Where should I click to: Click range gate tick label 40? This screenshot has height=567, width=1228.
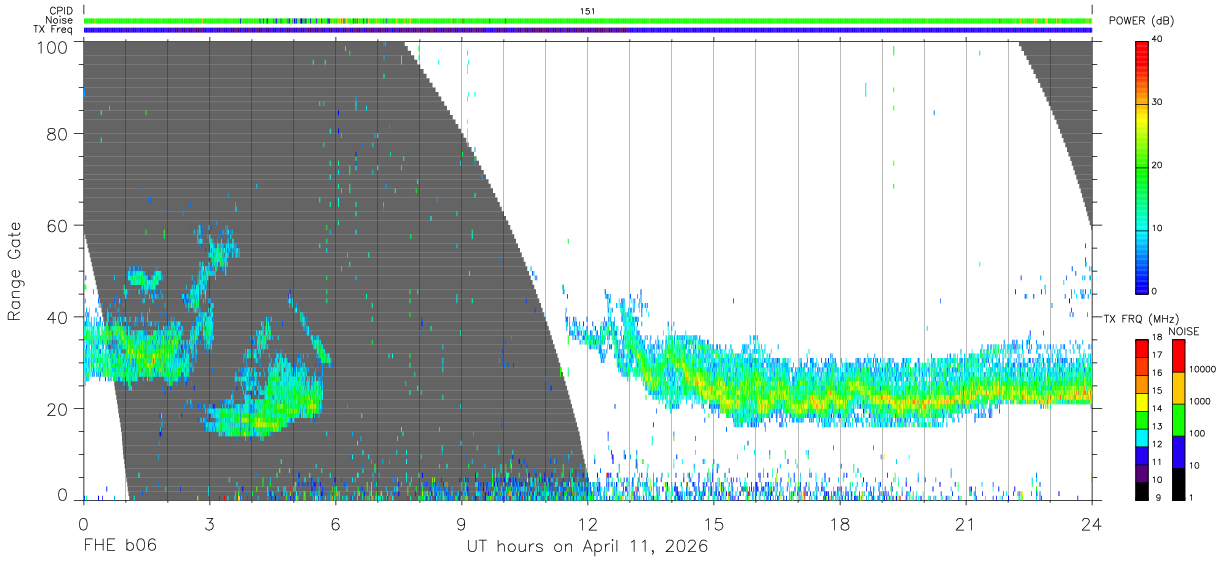click(x=58, y=317)
